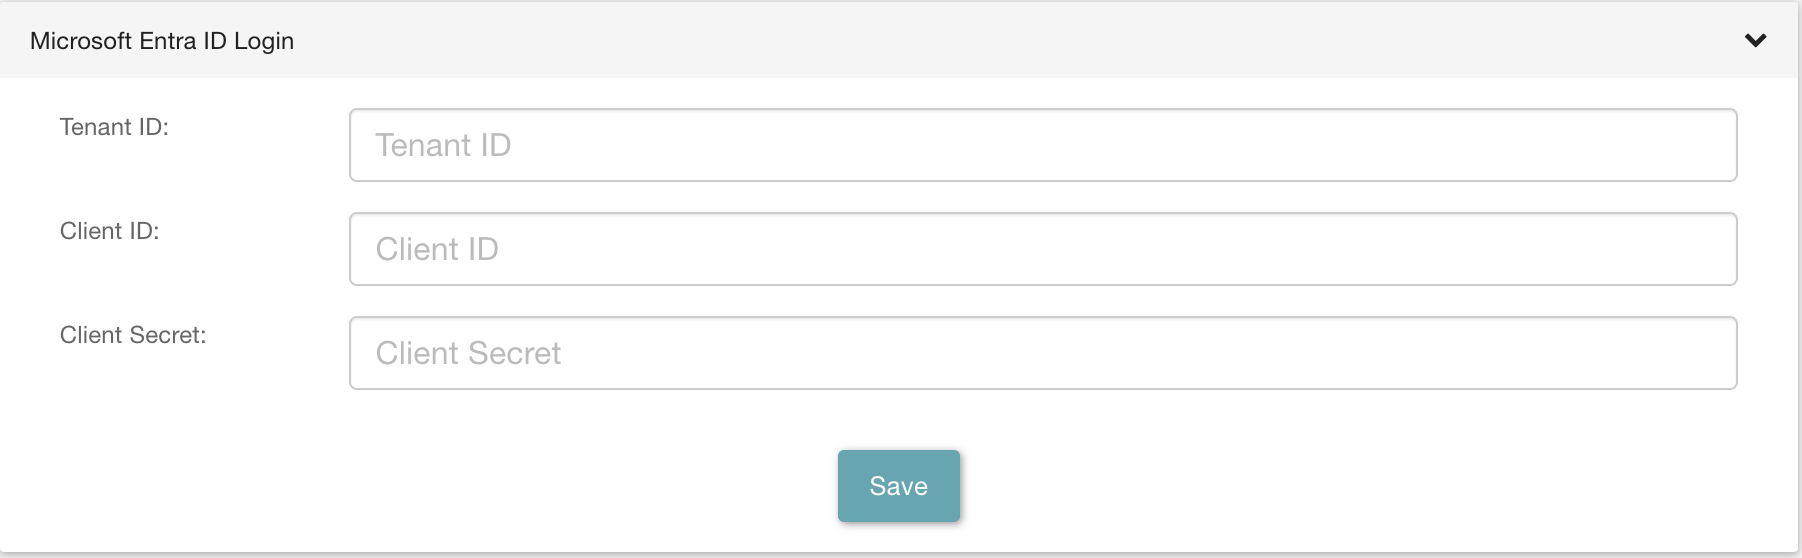
Task: Place cursor on Client Secret placeholder text
Action: click(x=468, y=354)
